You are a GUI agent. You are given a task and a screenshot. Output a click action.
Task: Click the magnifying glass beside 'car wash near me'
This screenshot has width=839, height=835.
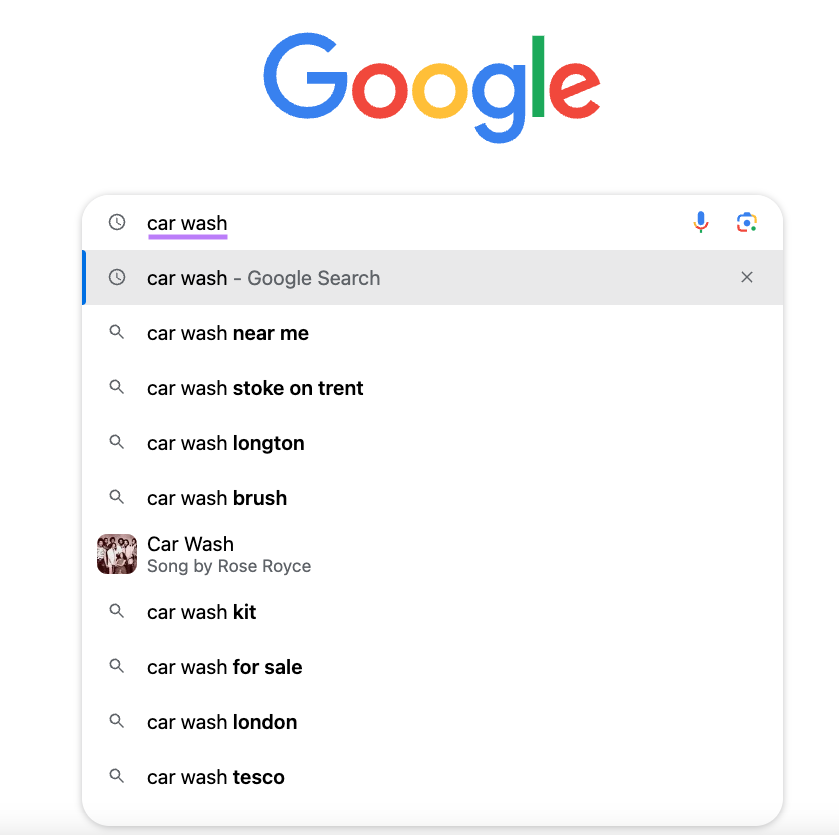(117, 332)
